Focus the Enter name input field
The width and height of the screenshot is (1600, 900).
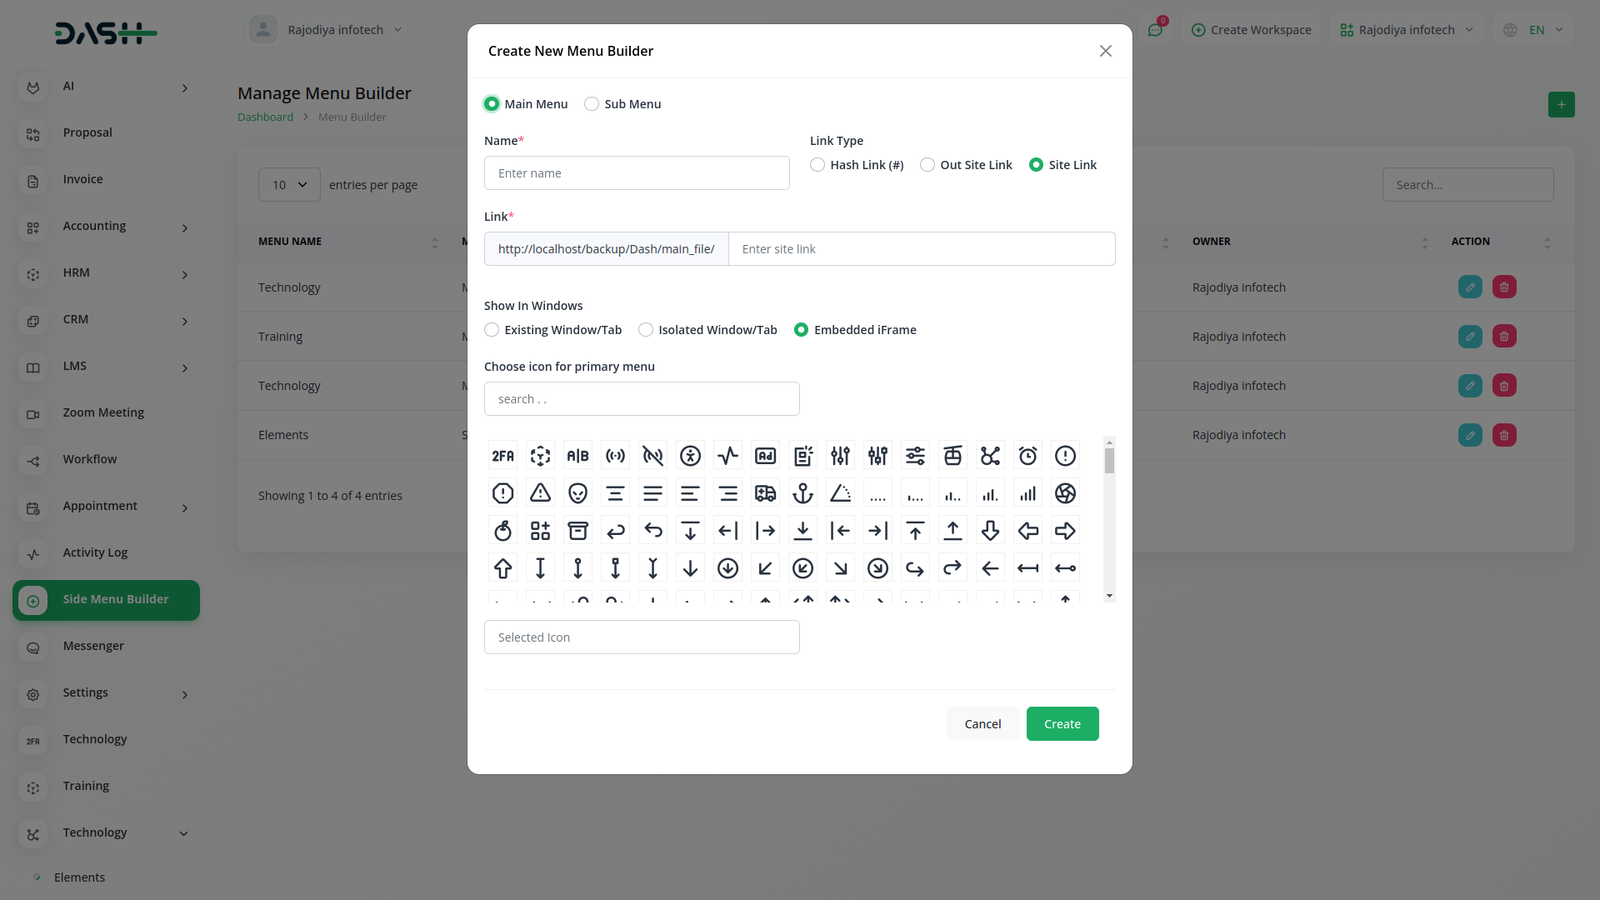coord(636,173)
